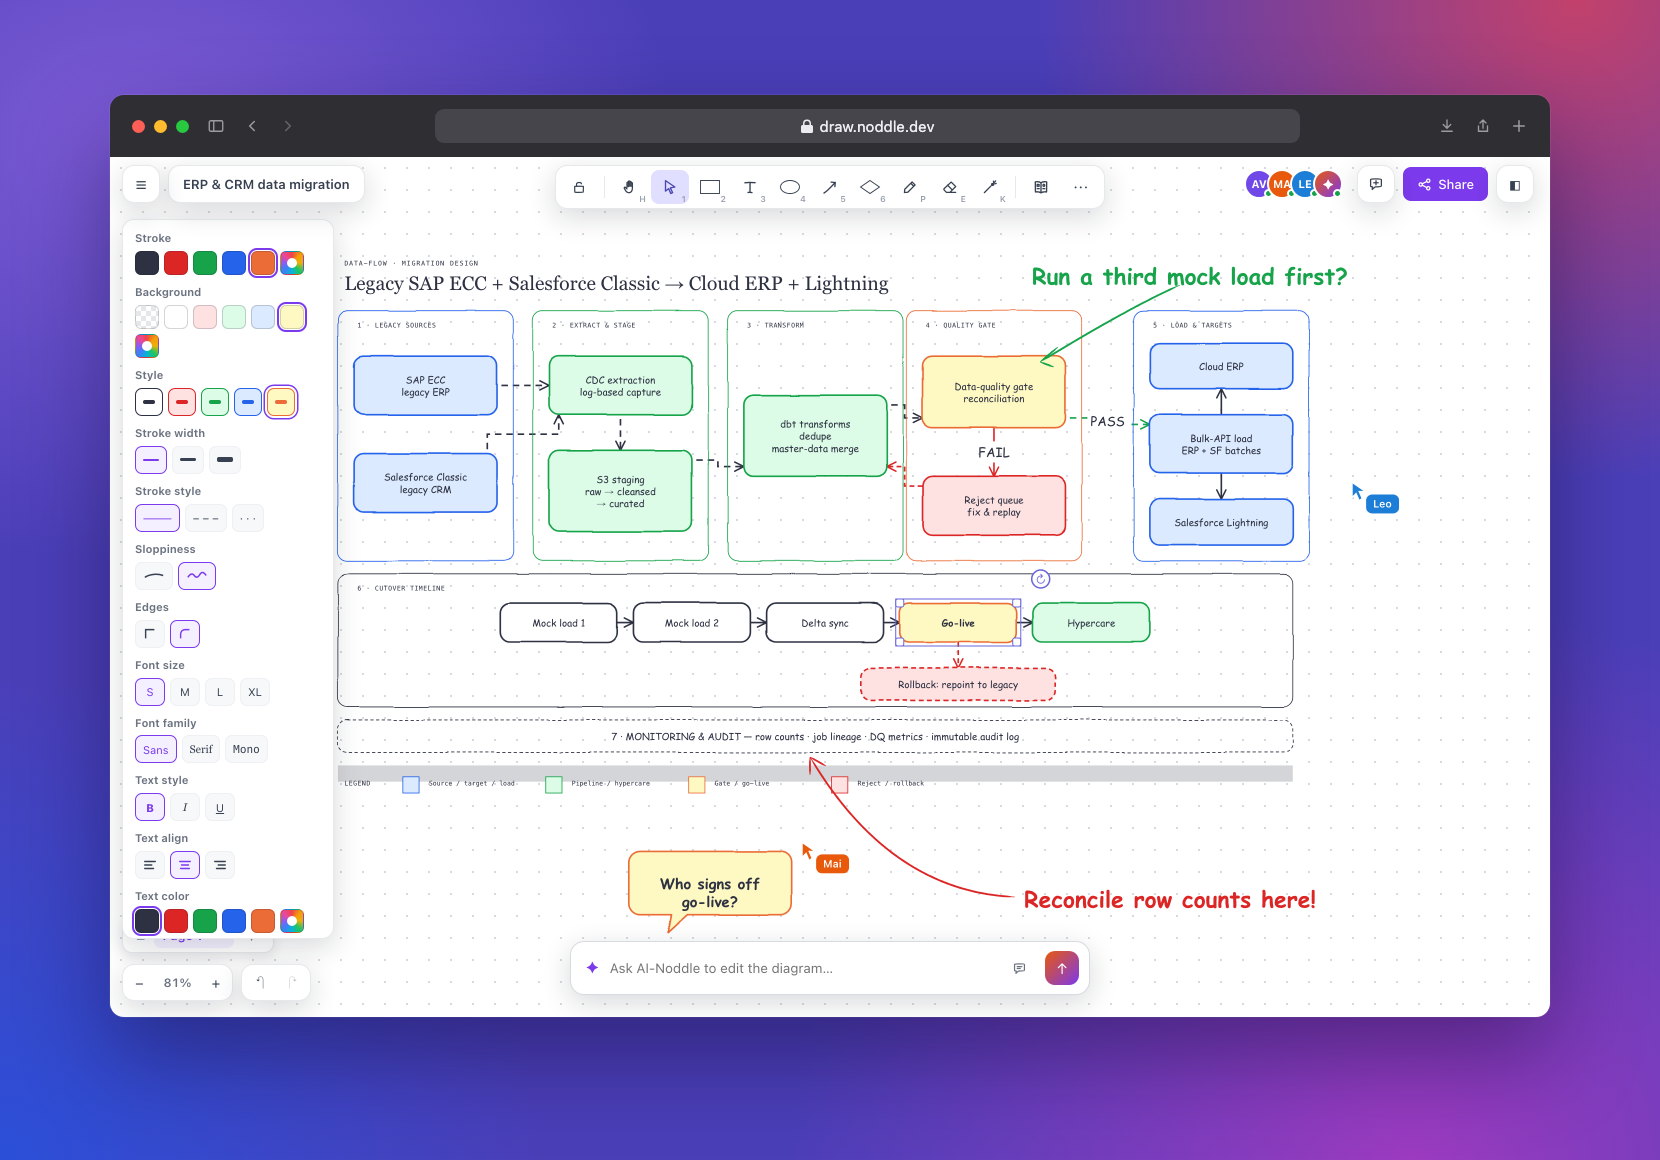Select dashed stroke style
The width and height of the screenshot is (1660, 1160).
tap(206, 518)
